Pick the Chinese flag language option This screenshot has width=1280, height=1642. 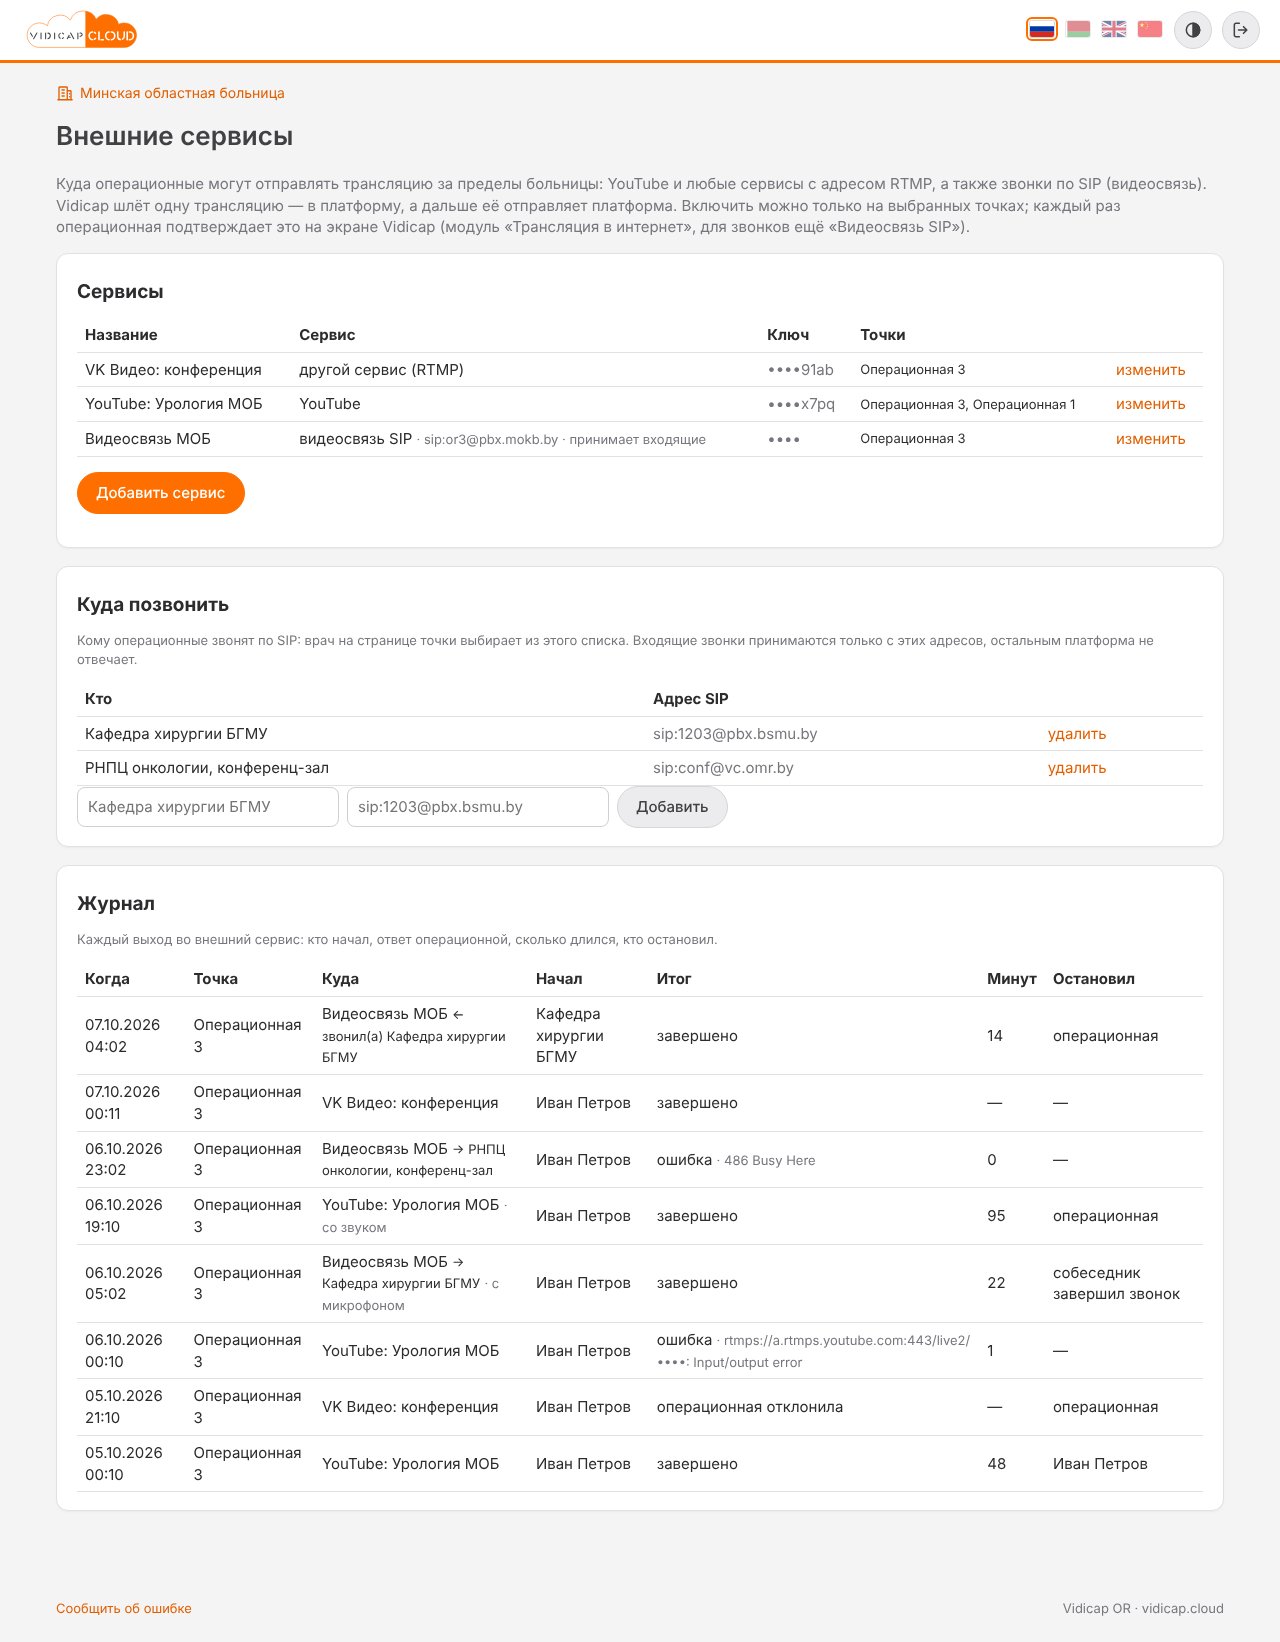(1150, 30)
